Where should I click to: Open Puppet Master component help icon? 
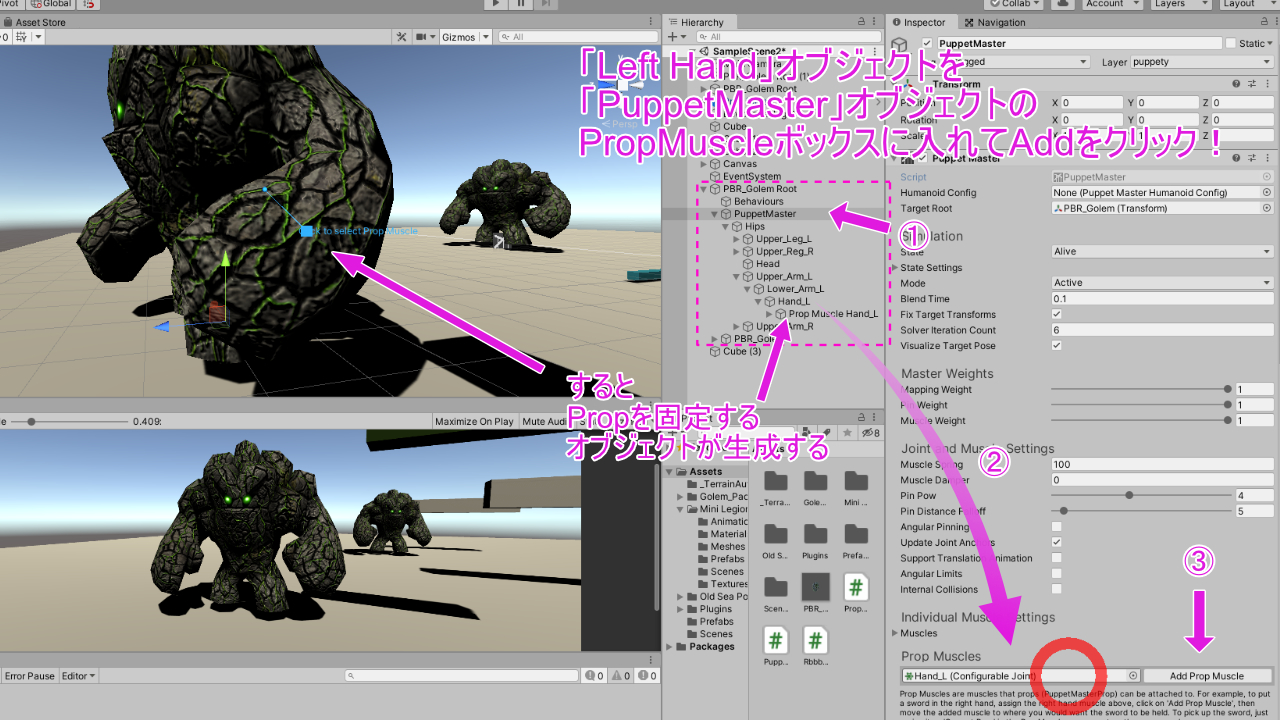coord(1236,158)
